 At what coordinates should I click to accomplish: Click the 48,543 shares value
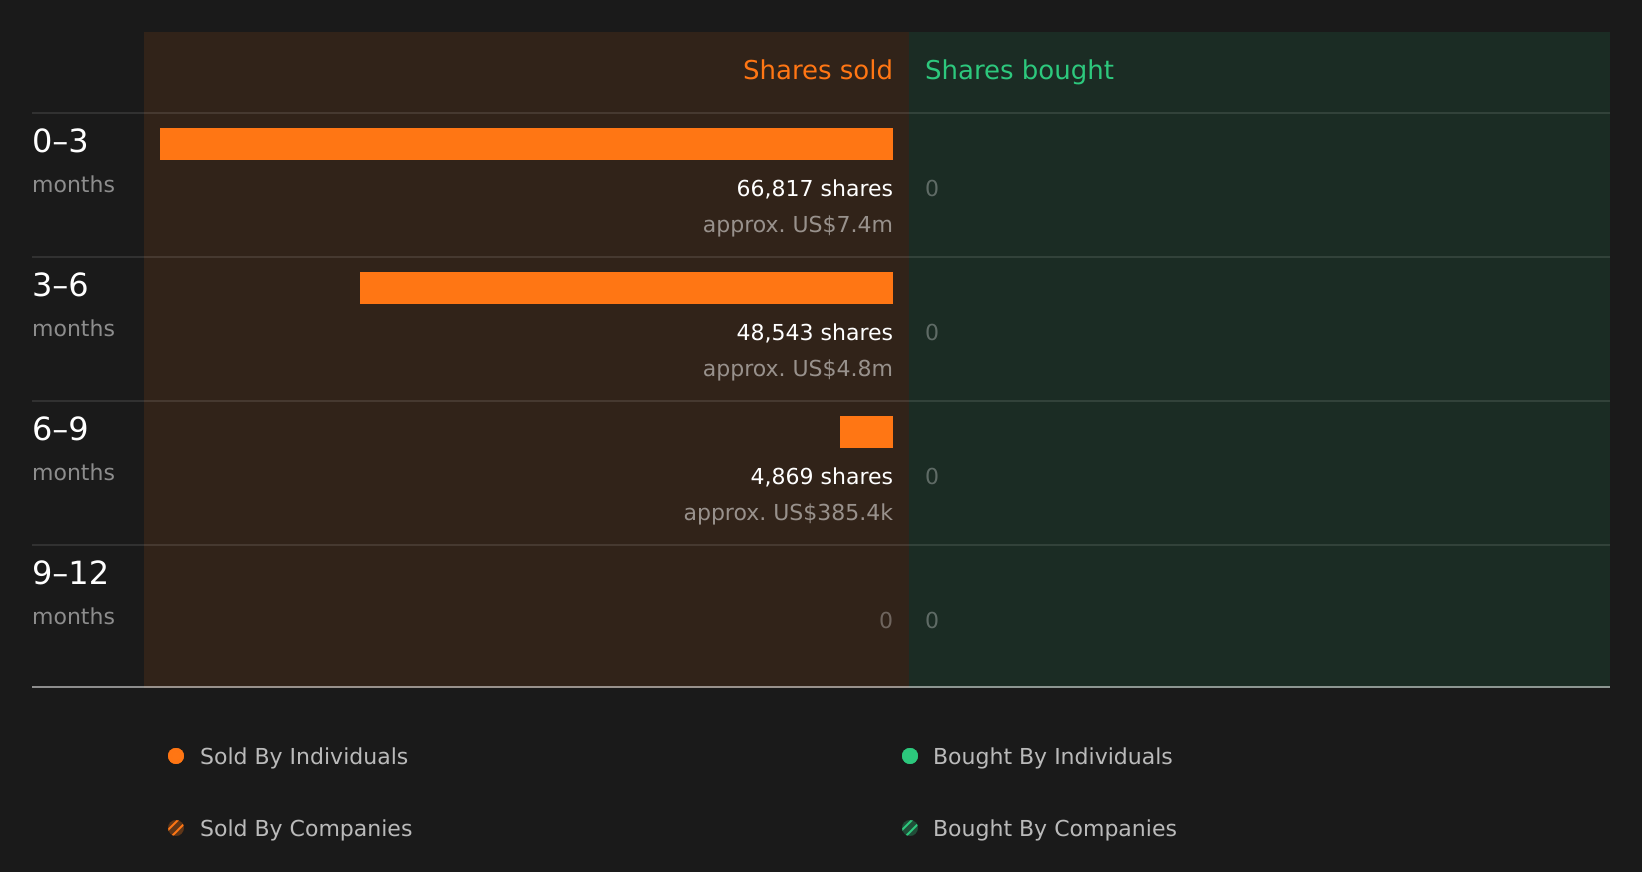815,332
